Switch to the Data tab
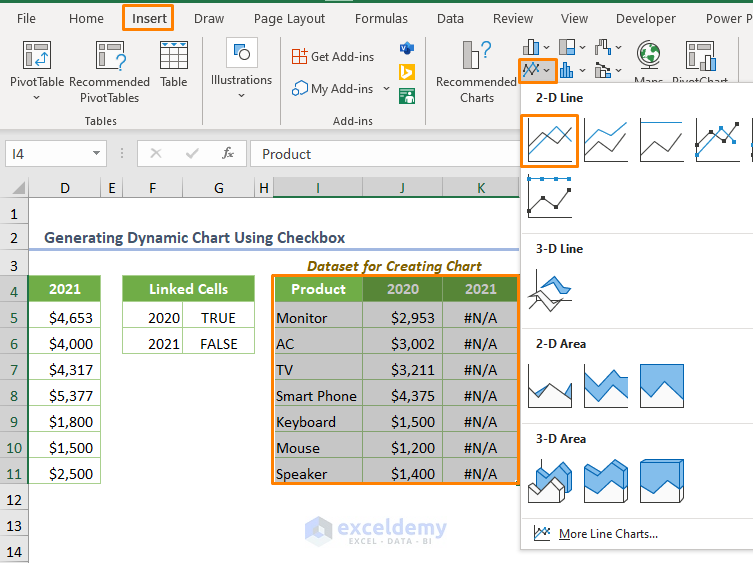The width and height of the screenshot is (753, 563). click(x=450, y=18)
